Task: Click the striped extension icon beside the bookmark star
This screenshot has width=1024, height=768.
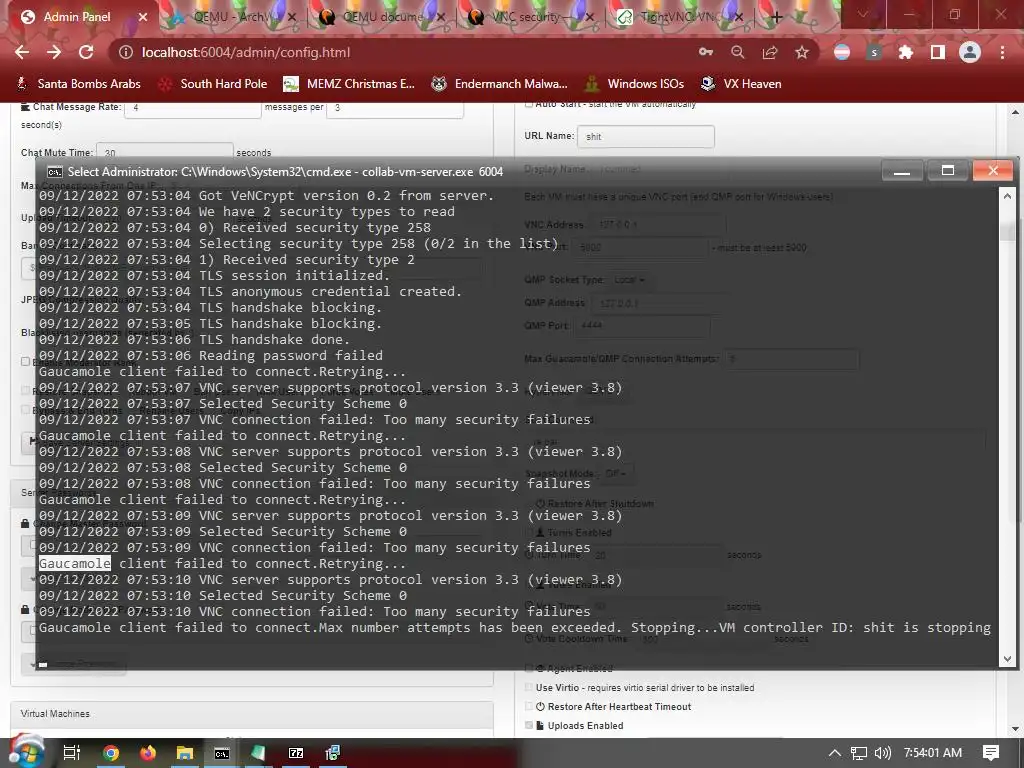Action: (842, 52)
